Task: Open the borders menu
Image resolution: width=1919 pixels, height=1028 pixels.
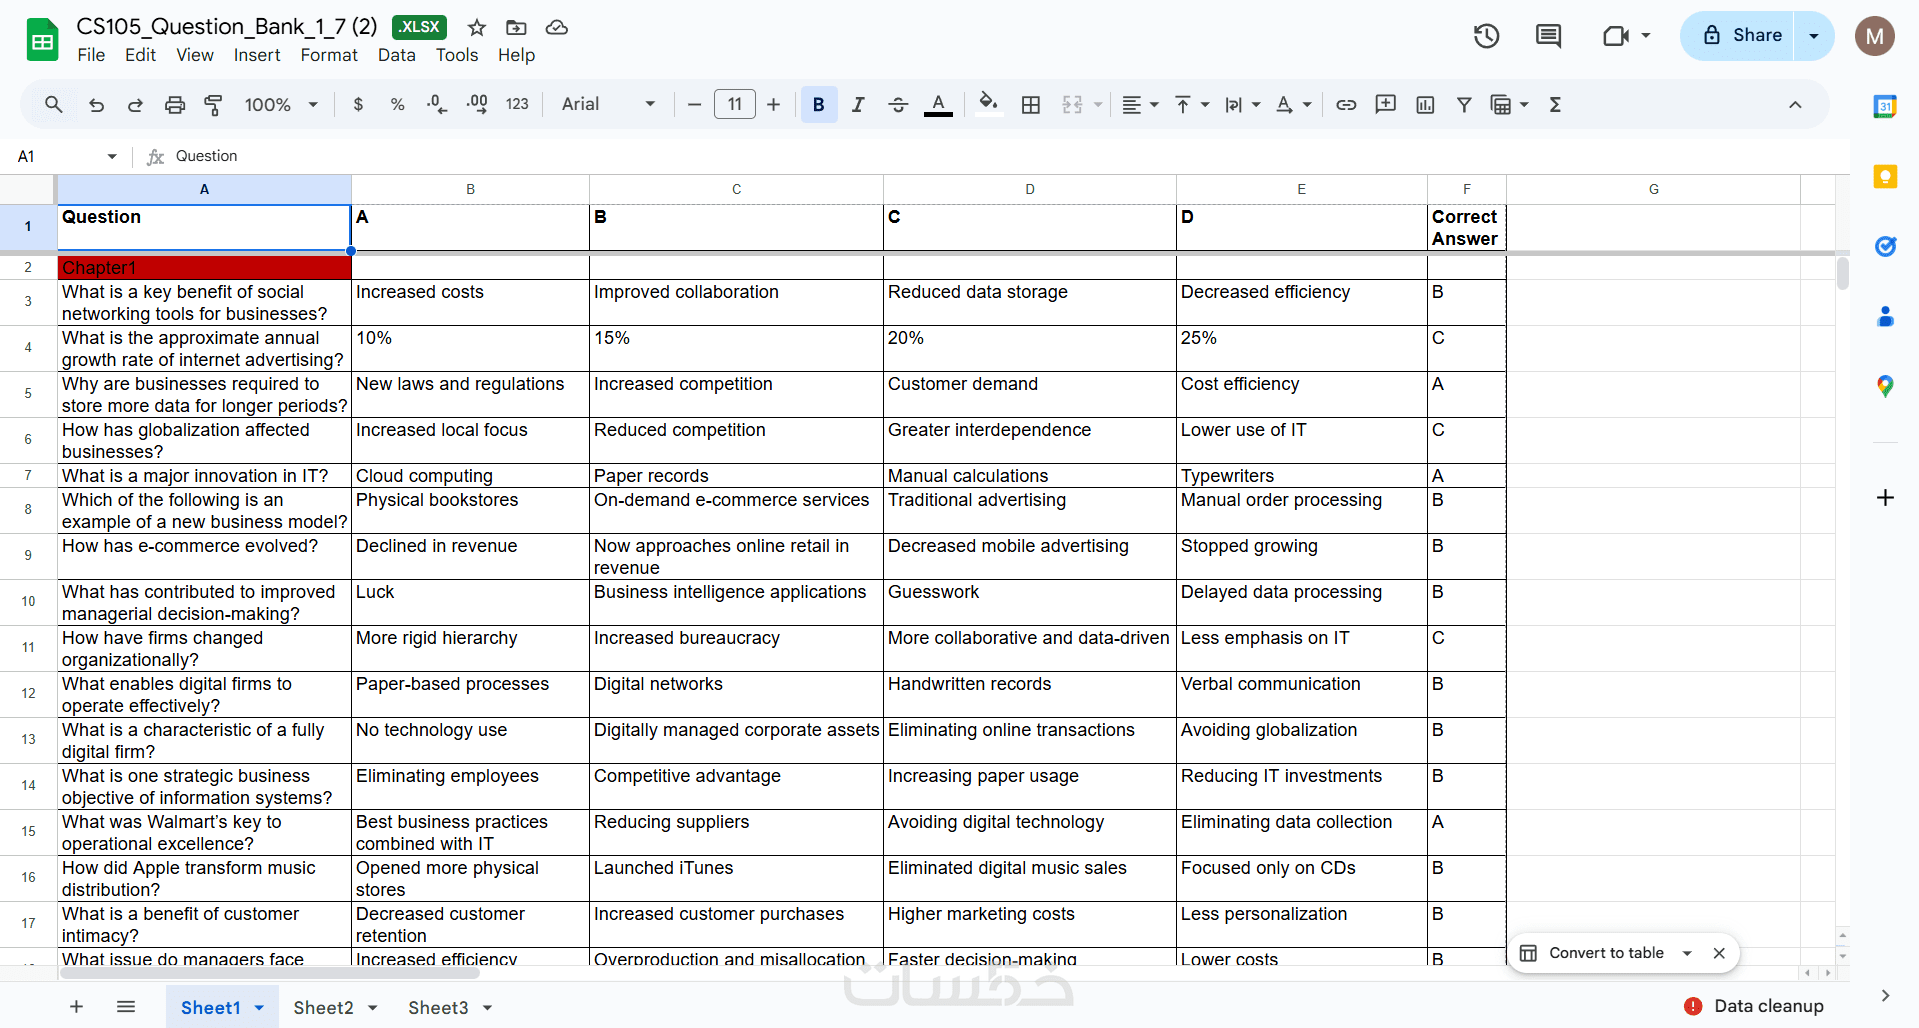Action: coord(1031,104)
